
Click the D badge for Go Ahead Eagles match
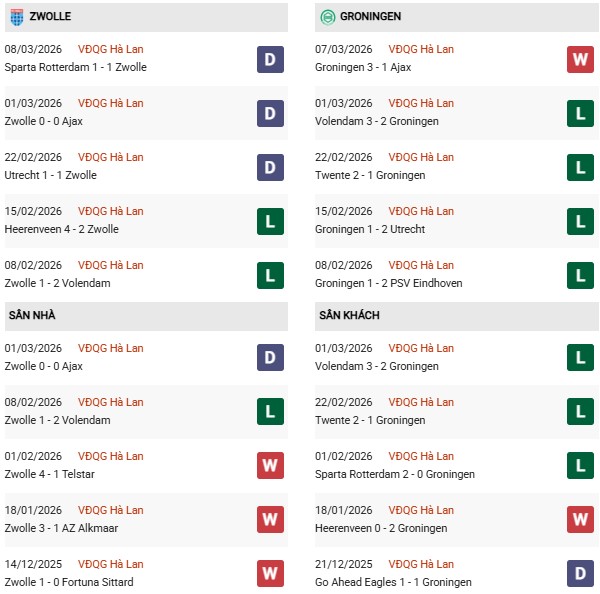point(580,574)
